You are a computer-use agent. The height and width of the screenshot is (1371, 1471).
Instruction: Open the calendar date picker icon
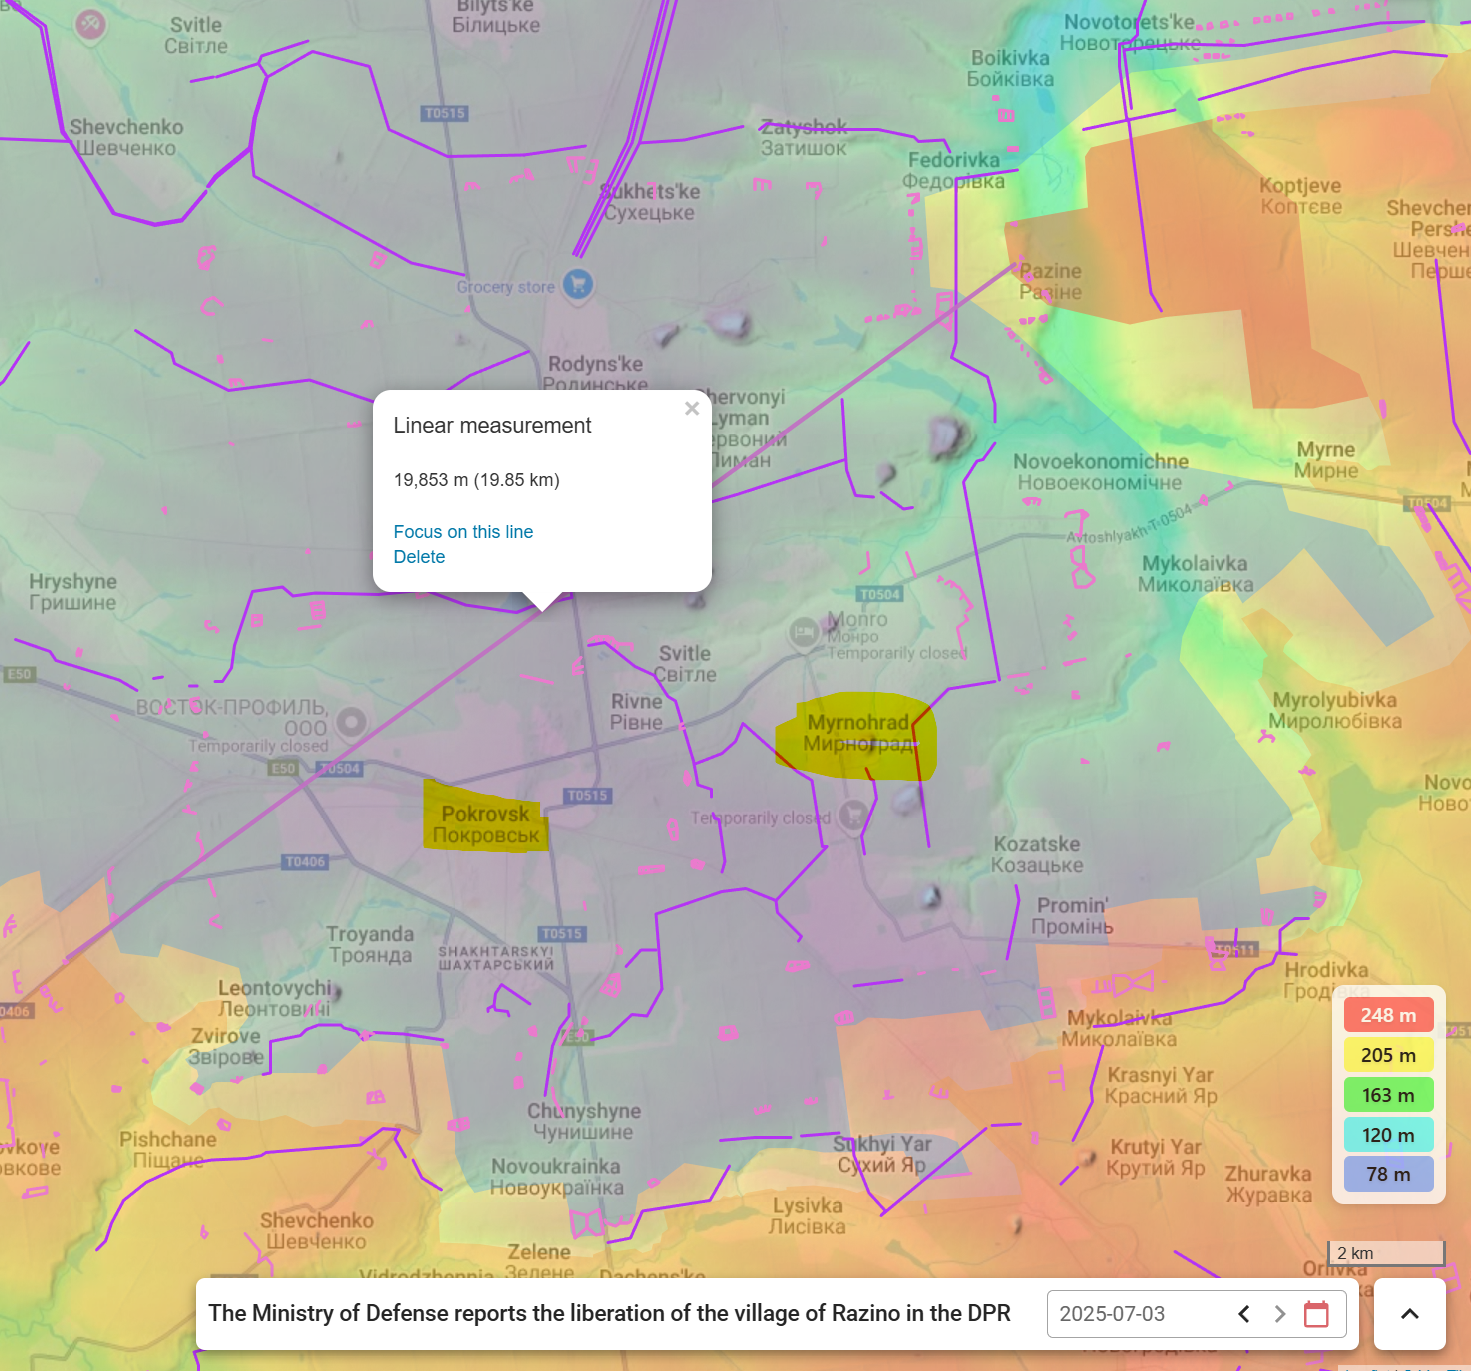(1316, 1314)
